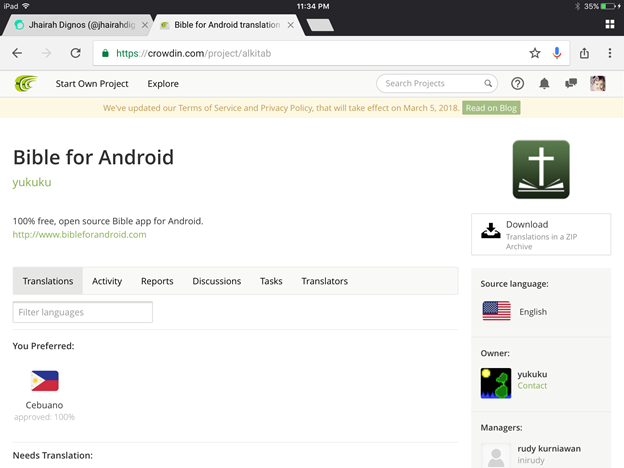The height and width of the screenshot is (468, 624).
Task: Click the Filter languages input
Action: coord(83,312)
